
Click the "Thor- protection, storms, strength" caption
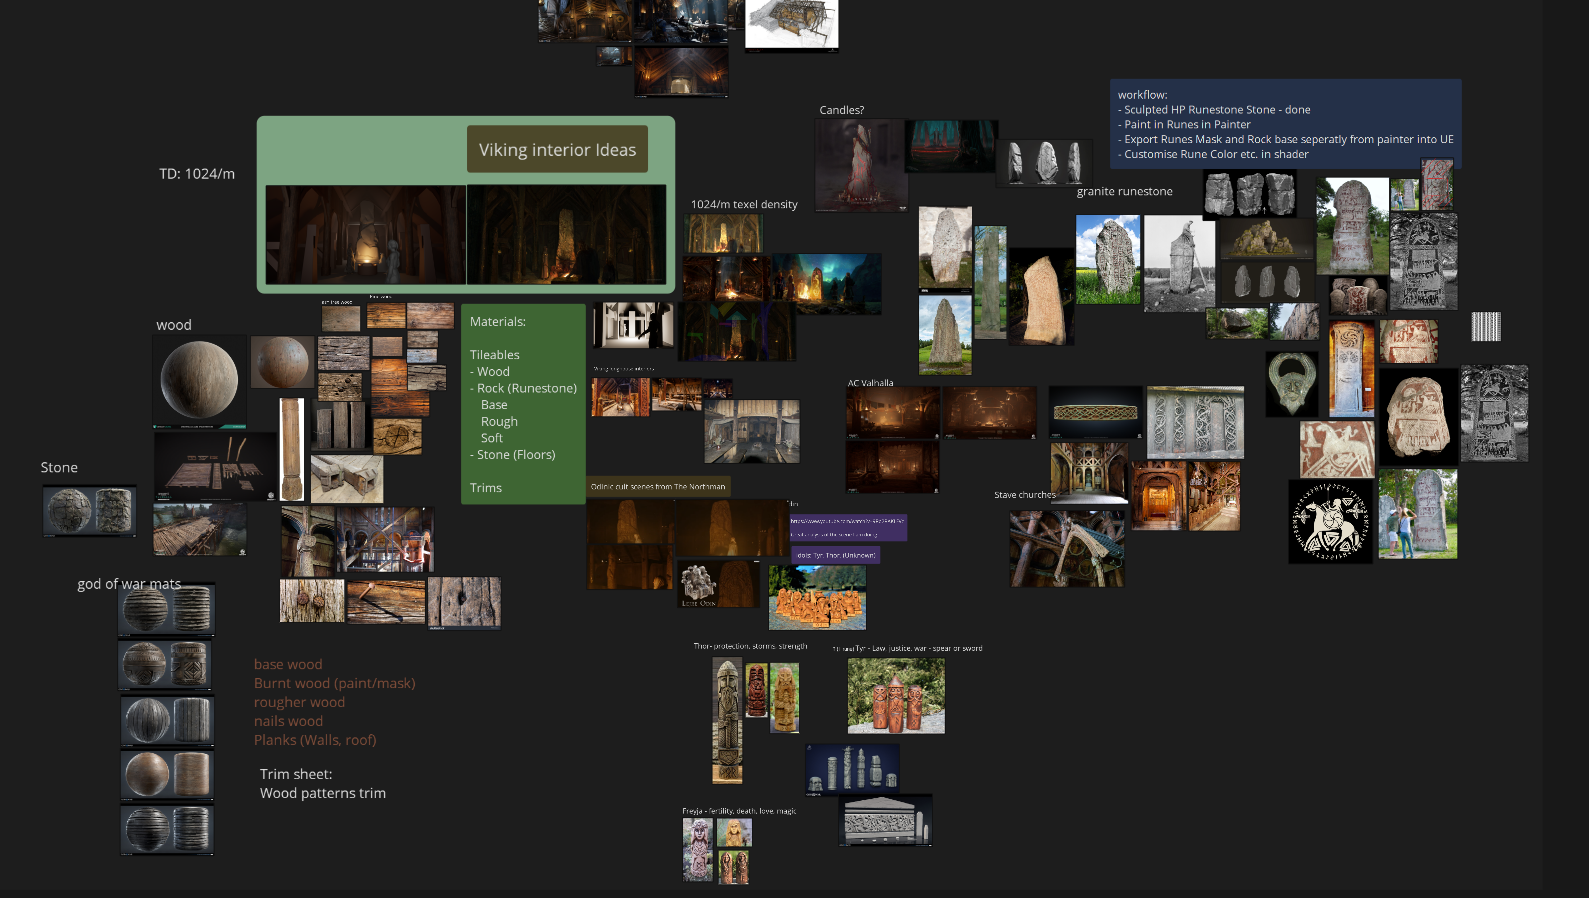[750, 647]
